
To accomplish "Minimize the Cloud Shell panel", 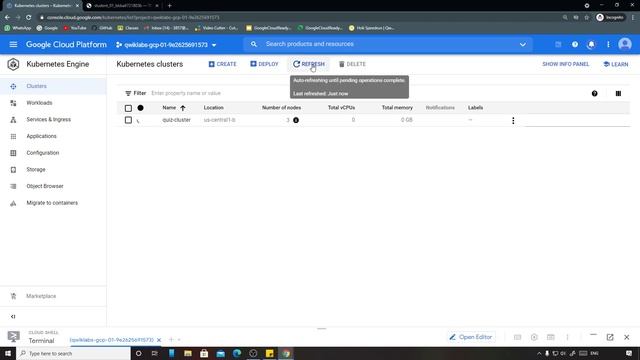I will click(x=593, y=335).
